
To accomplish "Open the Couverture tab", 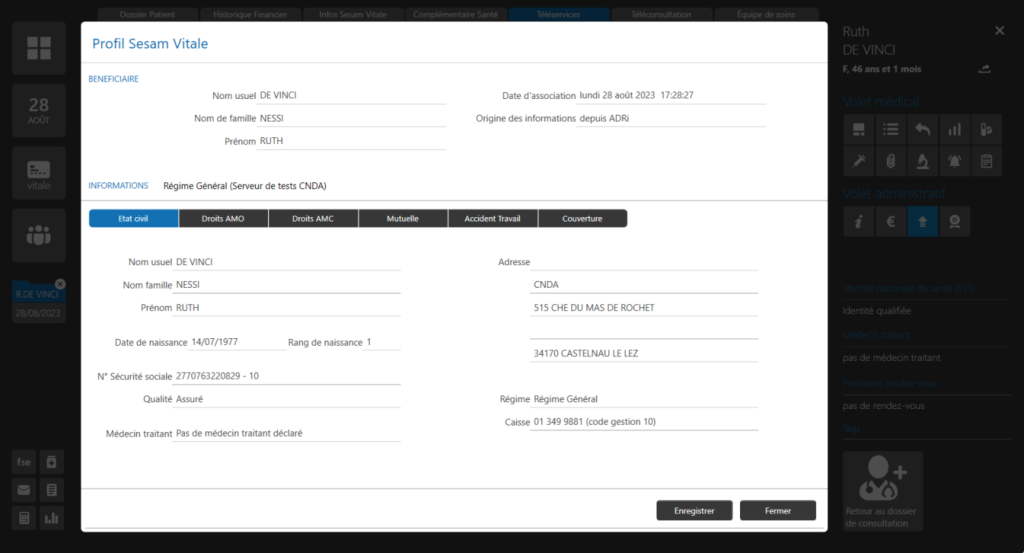I will [582, 218].
